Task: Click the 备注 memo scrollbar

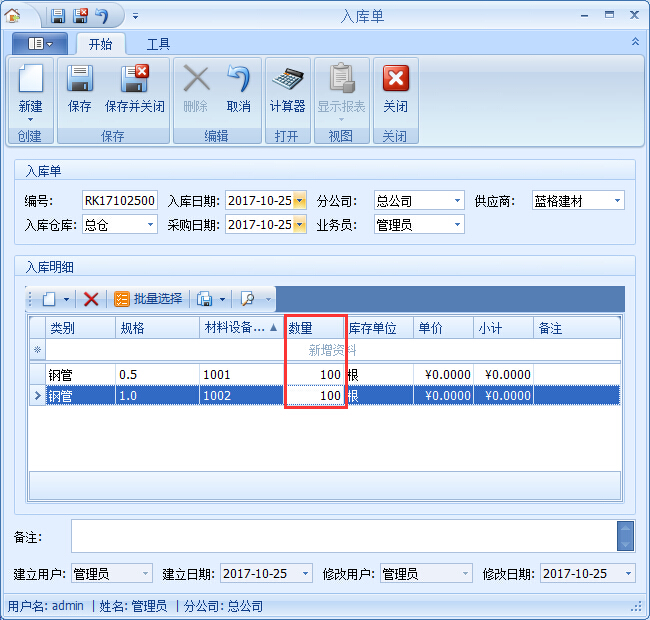Action: coord(625,536)
